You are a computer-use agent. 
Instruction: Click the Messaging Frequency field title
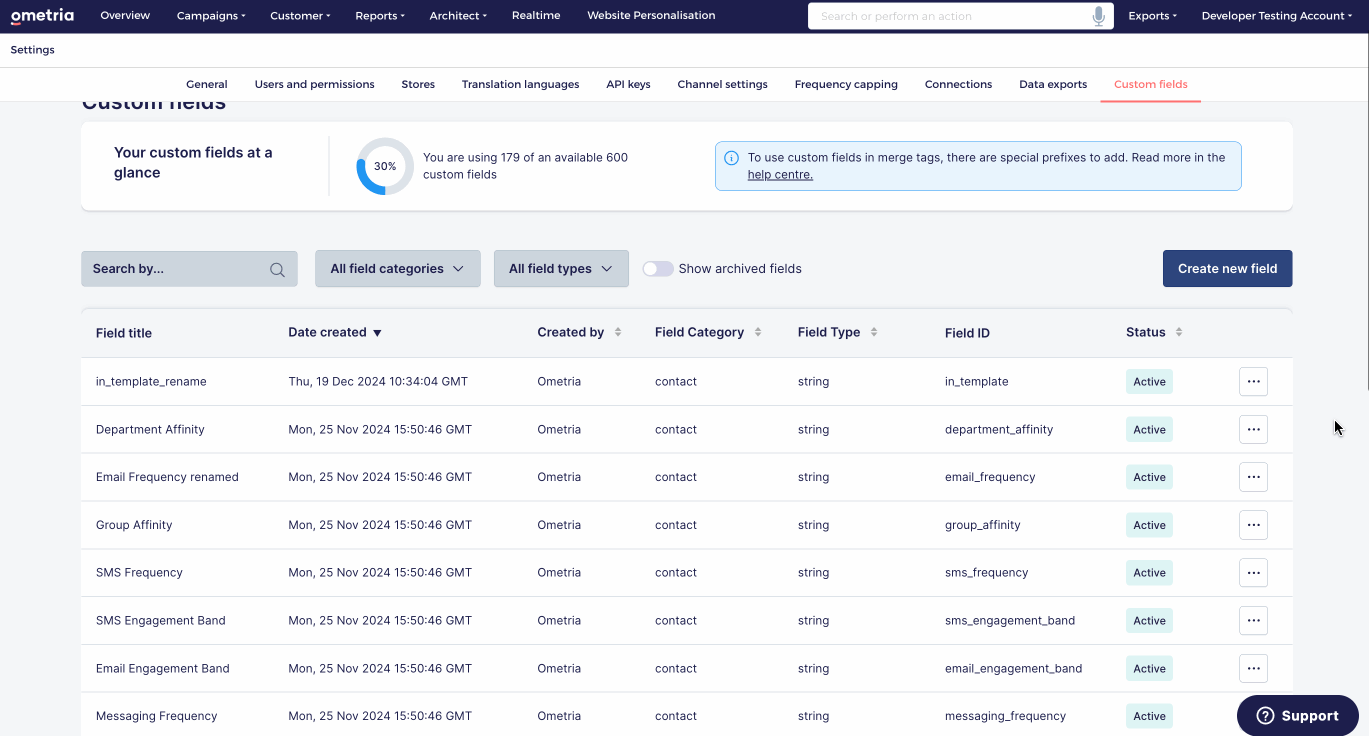156,716
